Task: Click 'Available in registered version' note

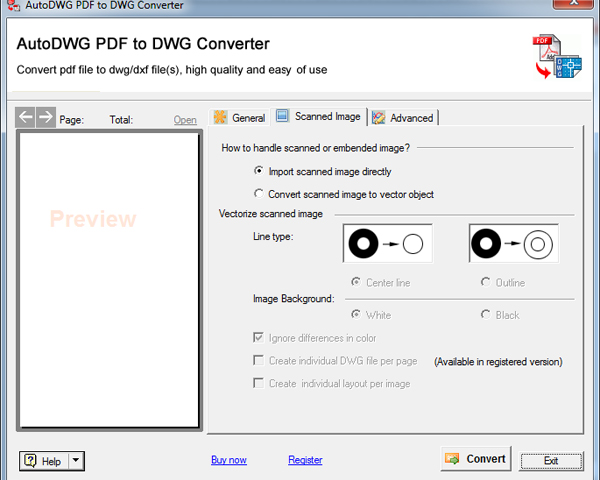Action: point(498,362)
